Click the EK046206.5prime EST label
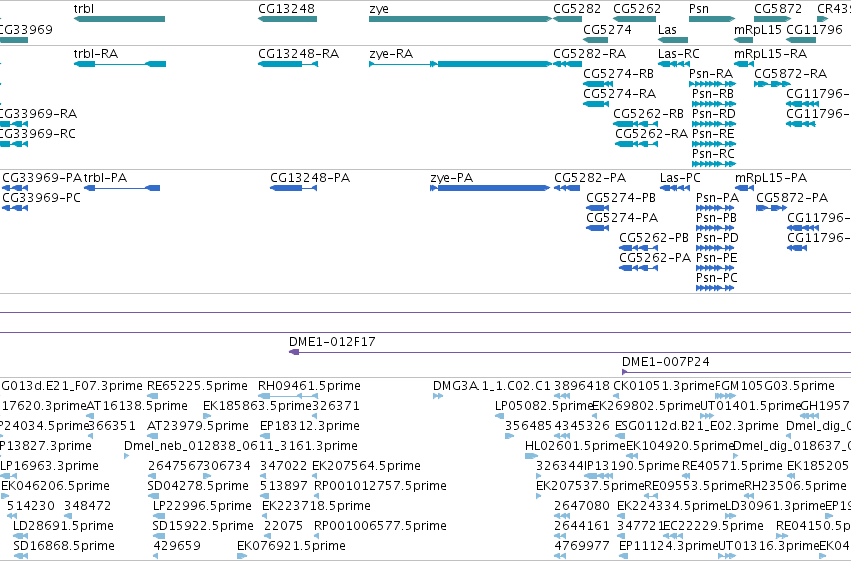851x561 pixels. (x=55, y=486)
